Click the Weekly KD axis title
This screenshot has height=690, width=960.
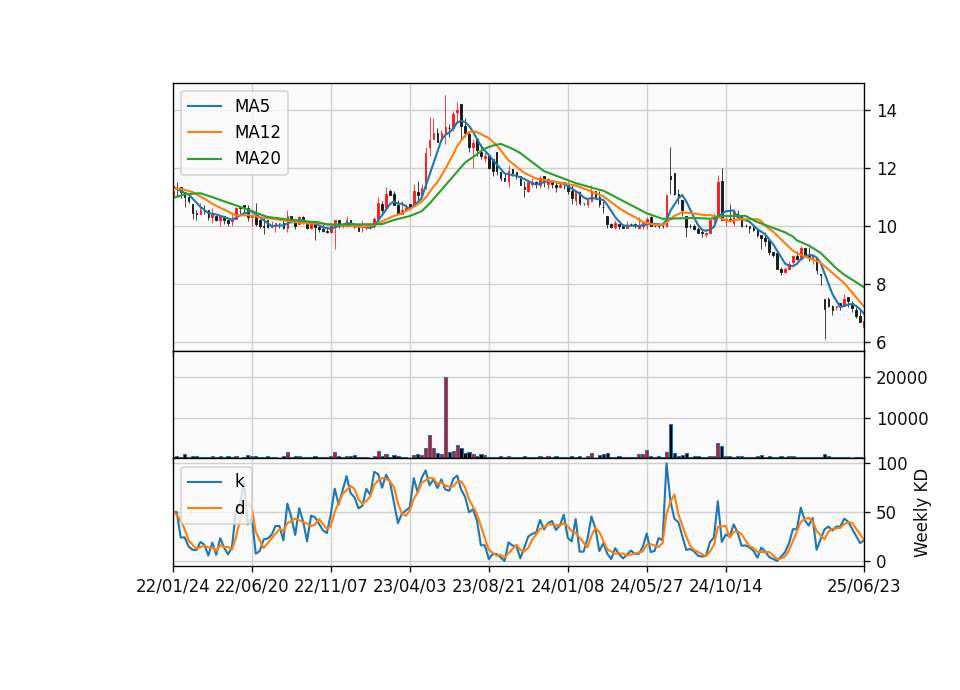click(921, 513)
